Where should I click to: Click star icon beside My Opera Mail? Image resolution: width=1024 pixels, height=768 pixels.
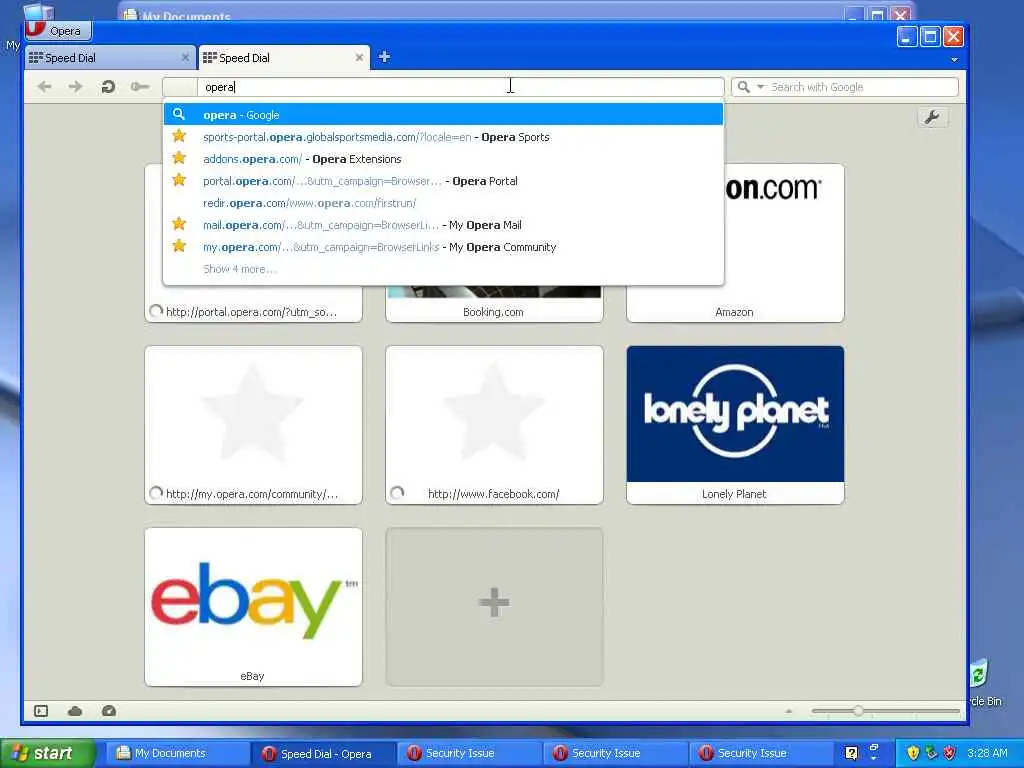click(x=179, y=224)
